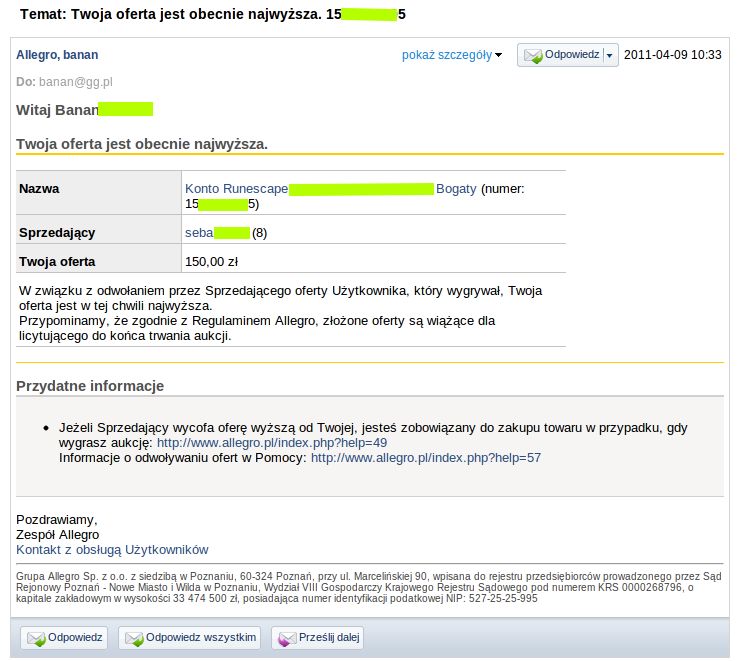
Task: Open seller profile link 'seba'
Action: click(199, 233)
